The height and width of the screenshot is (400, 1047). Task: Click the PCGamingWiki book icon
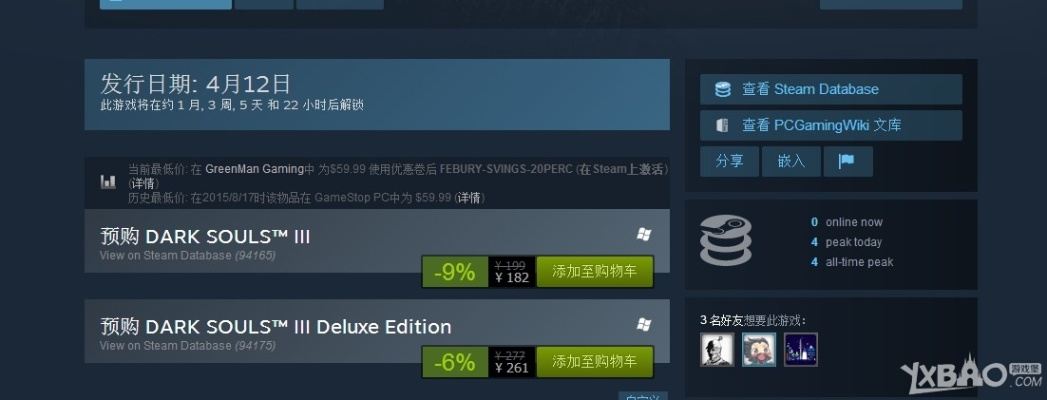pos(722,126)
